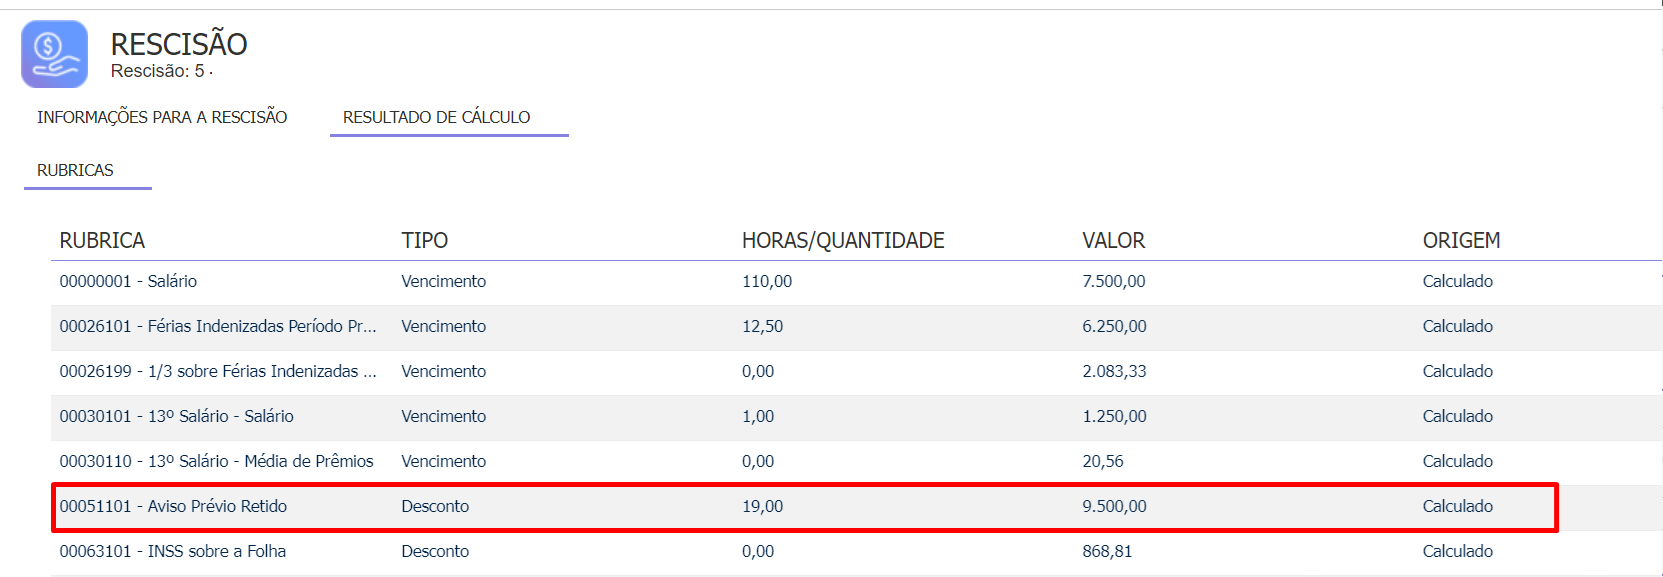Select the INSS sobre a Folha row
Screen dimensions: 1663x577
click(x=856, y=552)
